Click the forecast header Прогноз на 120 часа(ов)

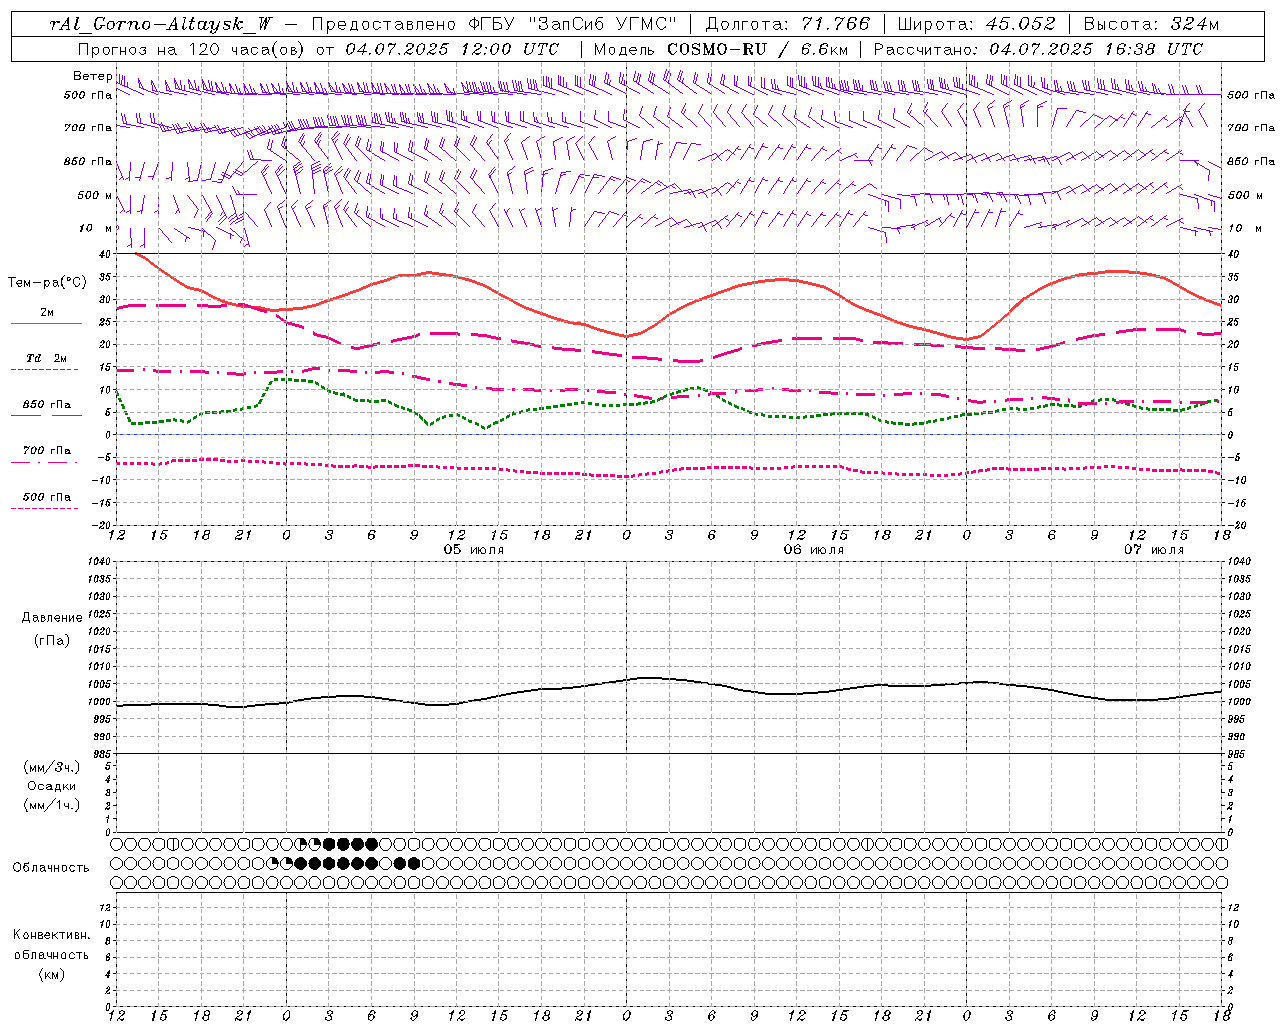pyautogui.click(x=192, y=49)
